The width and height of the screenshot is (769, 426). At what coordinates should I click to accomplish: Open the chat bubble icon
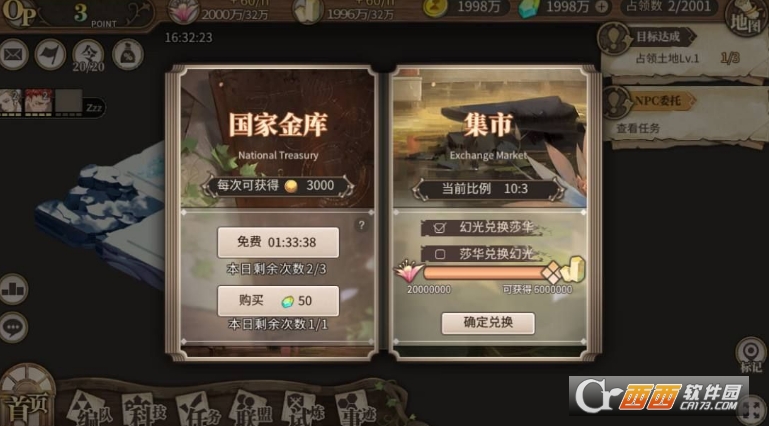tap(13, 327)
